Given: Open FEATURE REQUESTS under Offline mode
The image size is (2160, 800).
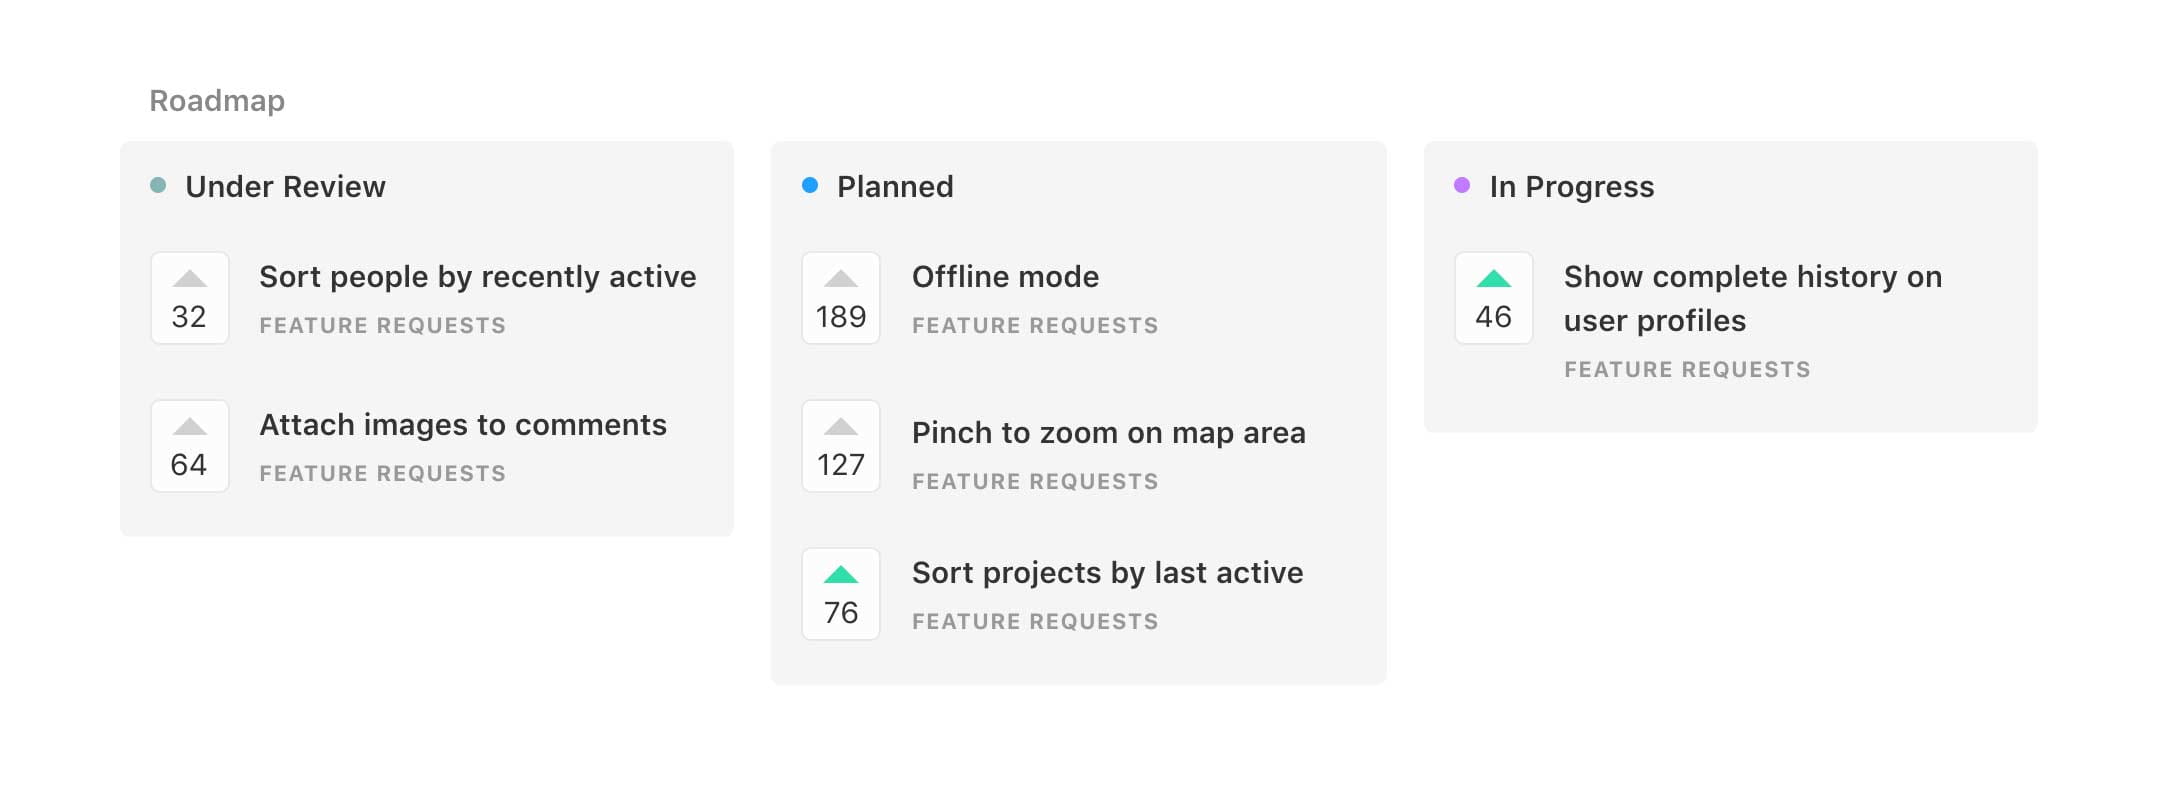Looking at the screenshot, I should pos(1035,325).
